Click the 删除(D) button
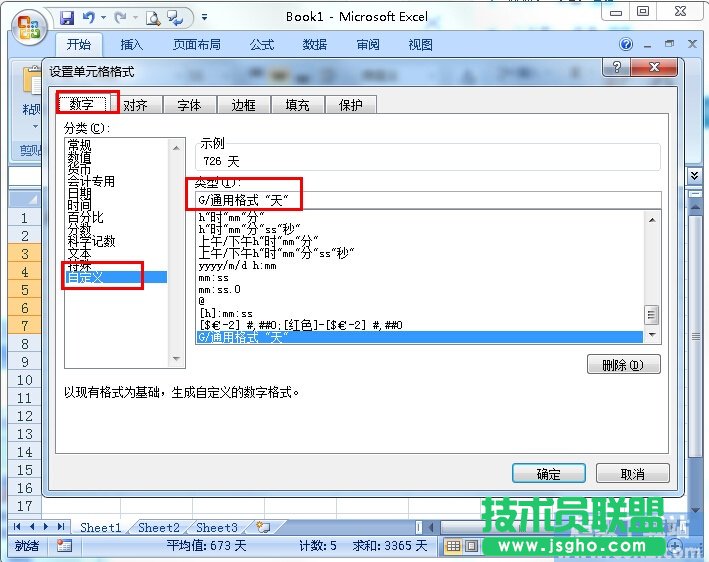709x562 pixels. click(623, 364)
